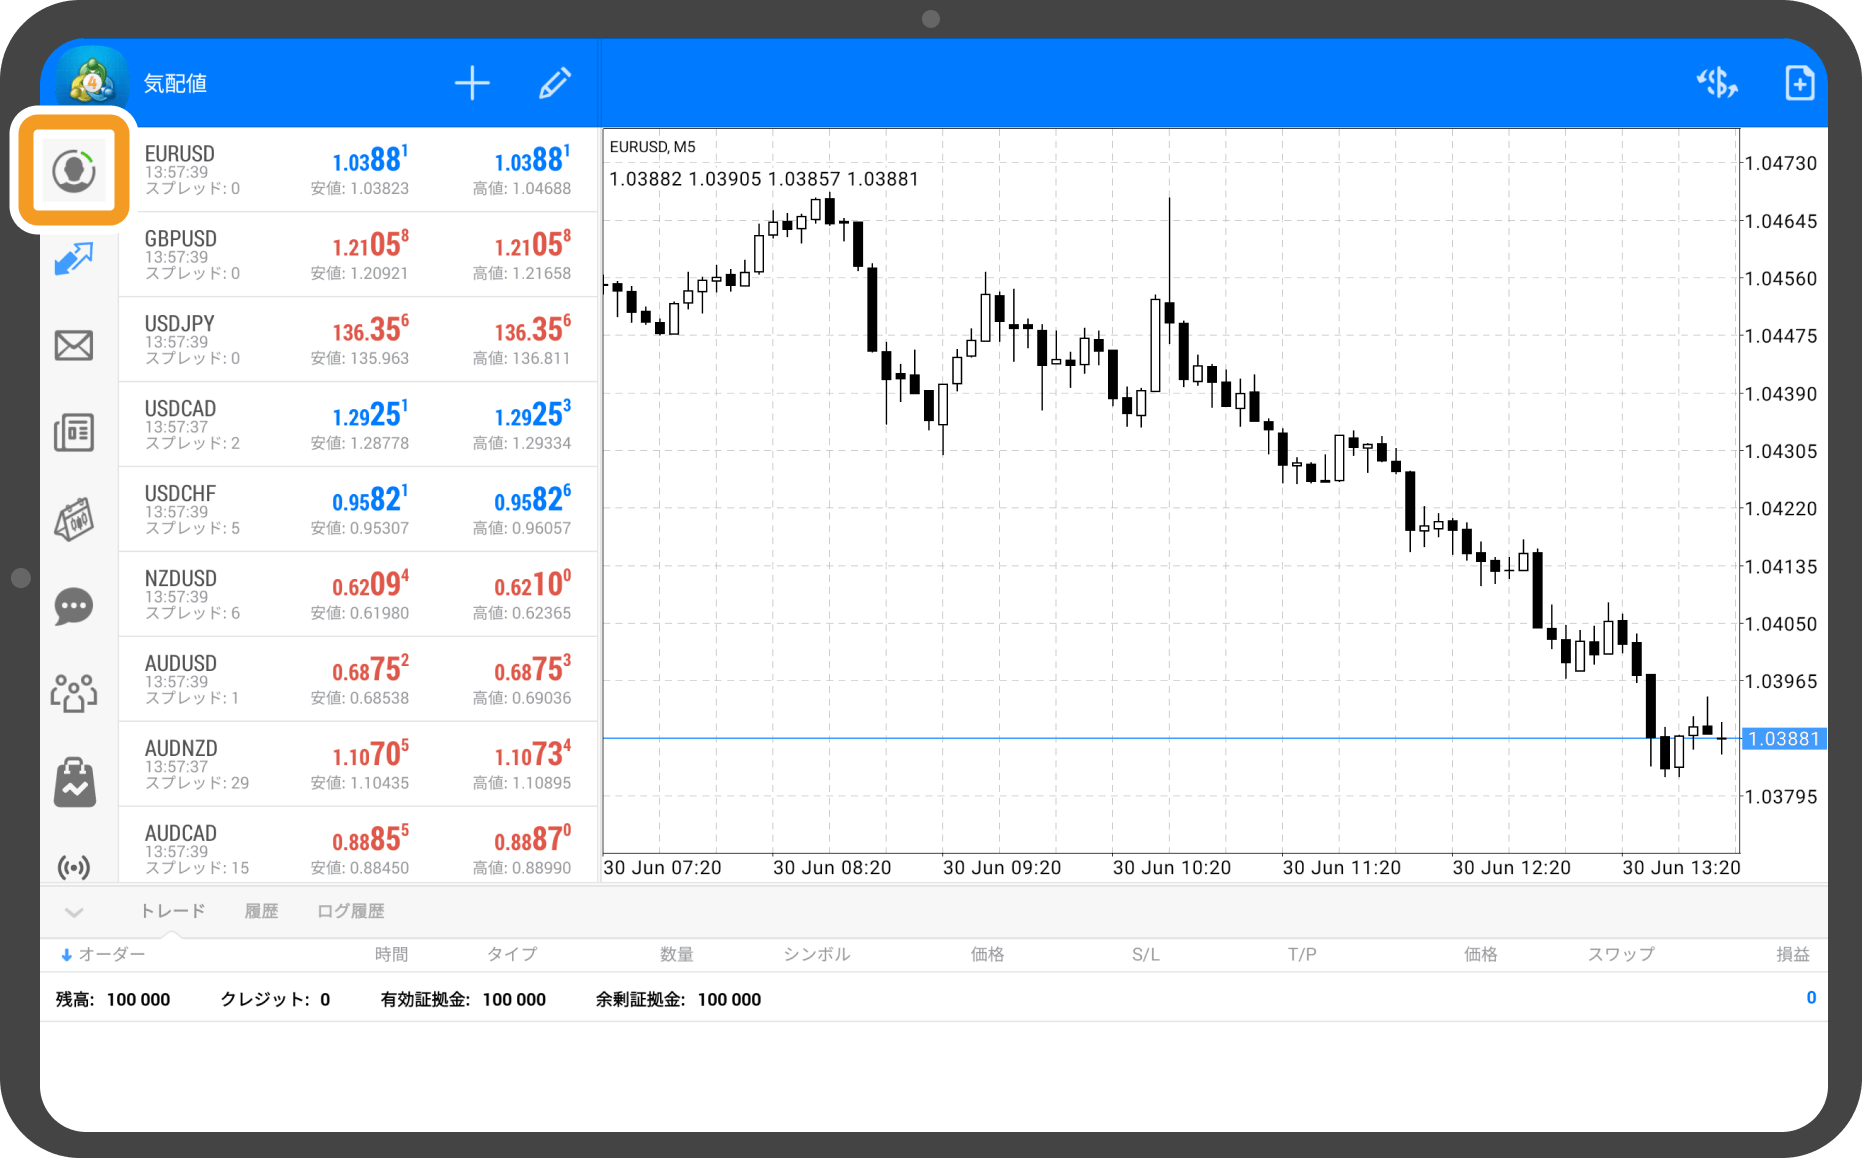The image size is (1862, 1158).
Task: Open the News icon in sidebar
Action: point(73,433)
